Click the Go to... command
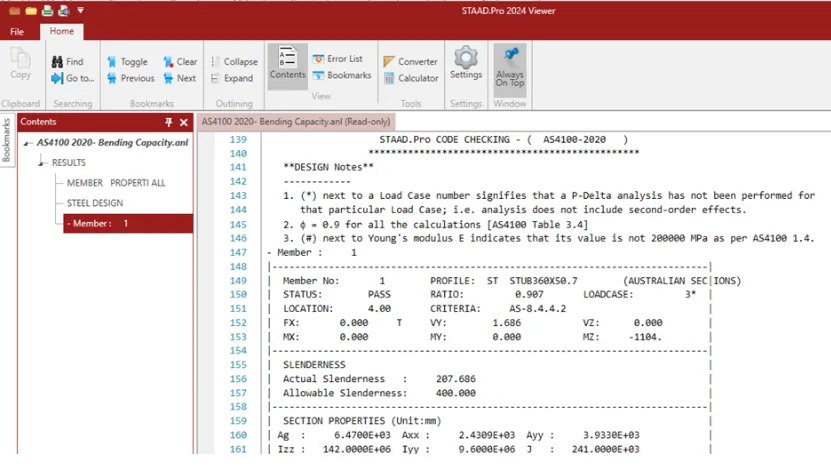Viewport: 831px width, 468px height. [x=73, y=78]
